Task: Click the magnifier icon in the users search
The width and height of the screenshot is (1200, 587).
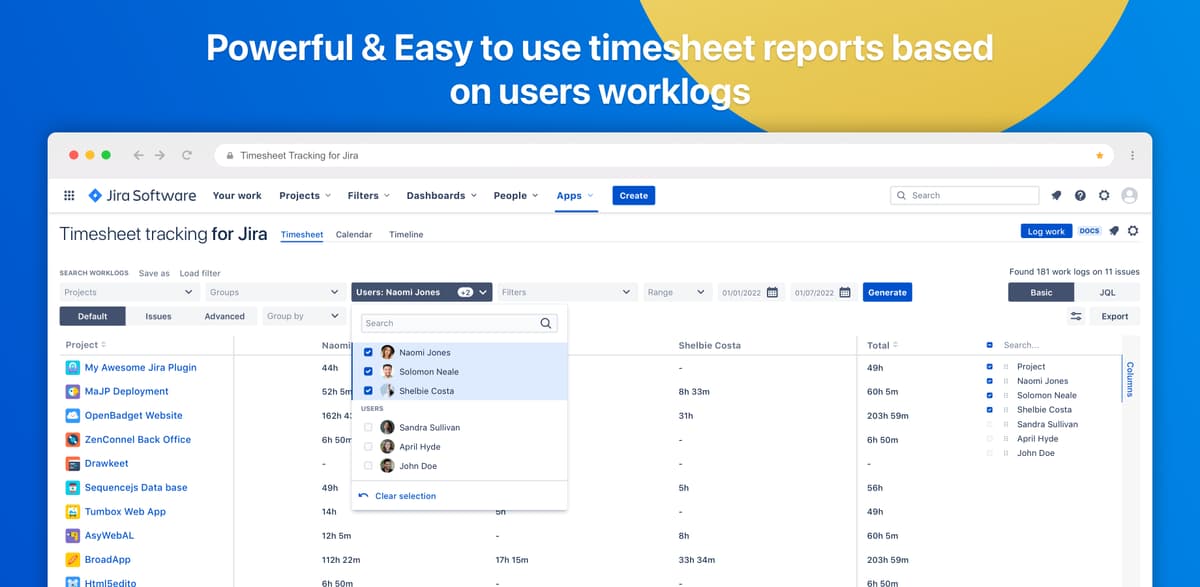Action: coord(545,323)
